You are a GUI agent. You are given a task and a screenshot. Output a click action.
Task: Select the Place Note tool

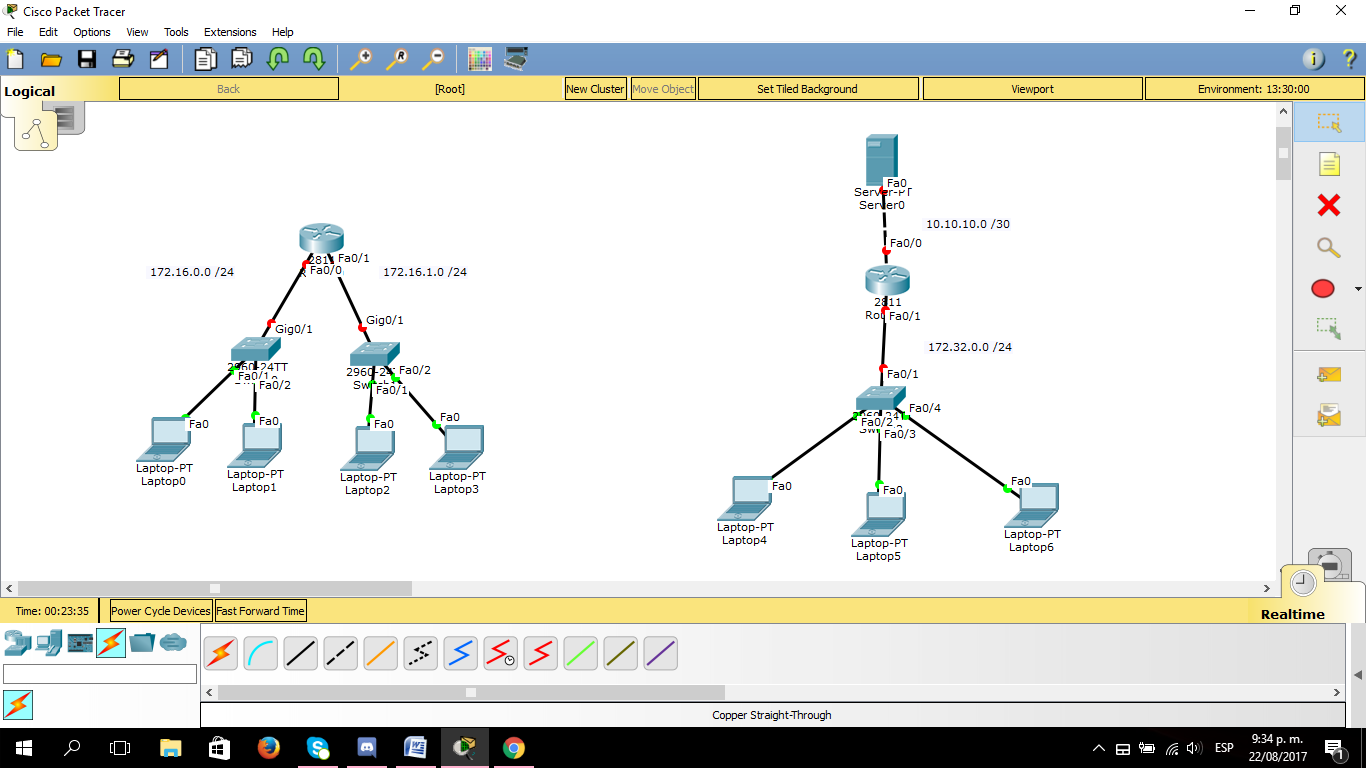click(1327, 165)
